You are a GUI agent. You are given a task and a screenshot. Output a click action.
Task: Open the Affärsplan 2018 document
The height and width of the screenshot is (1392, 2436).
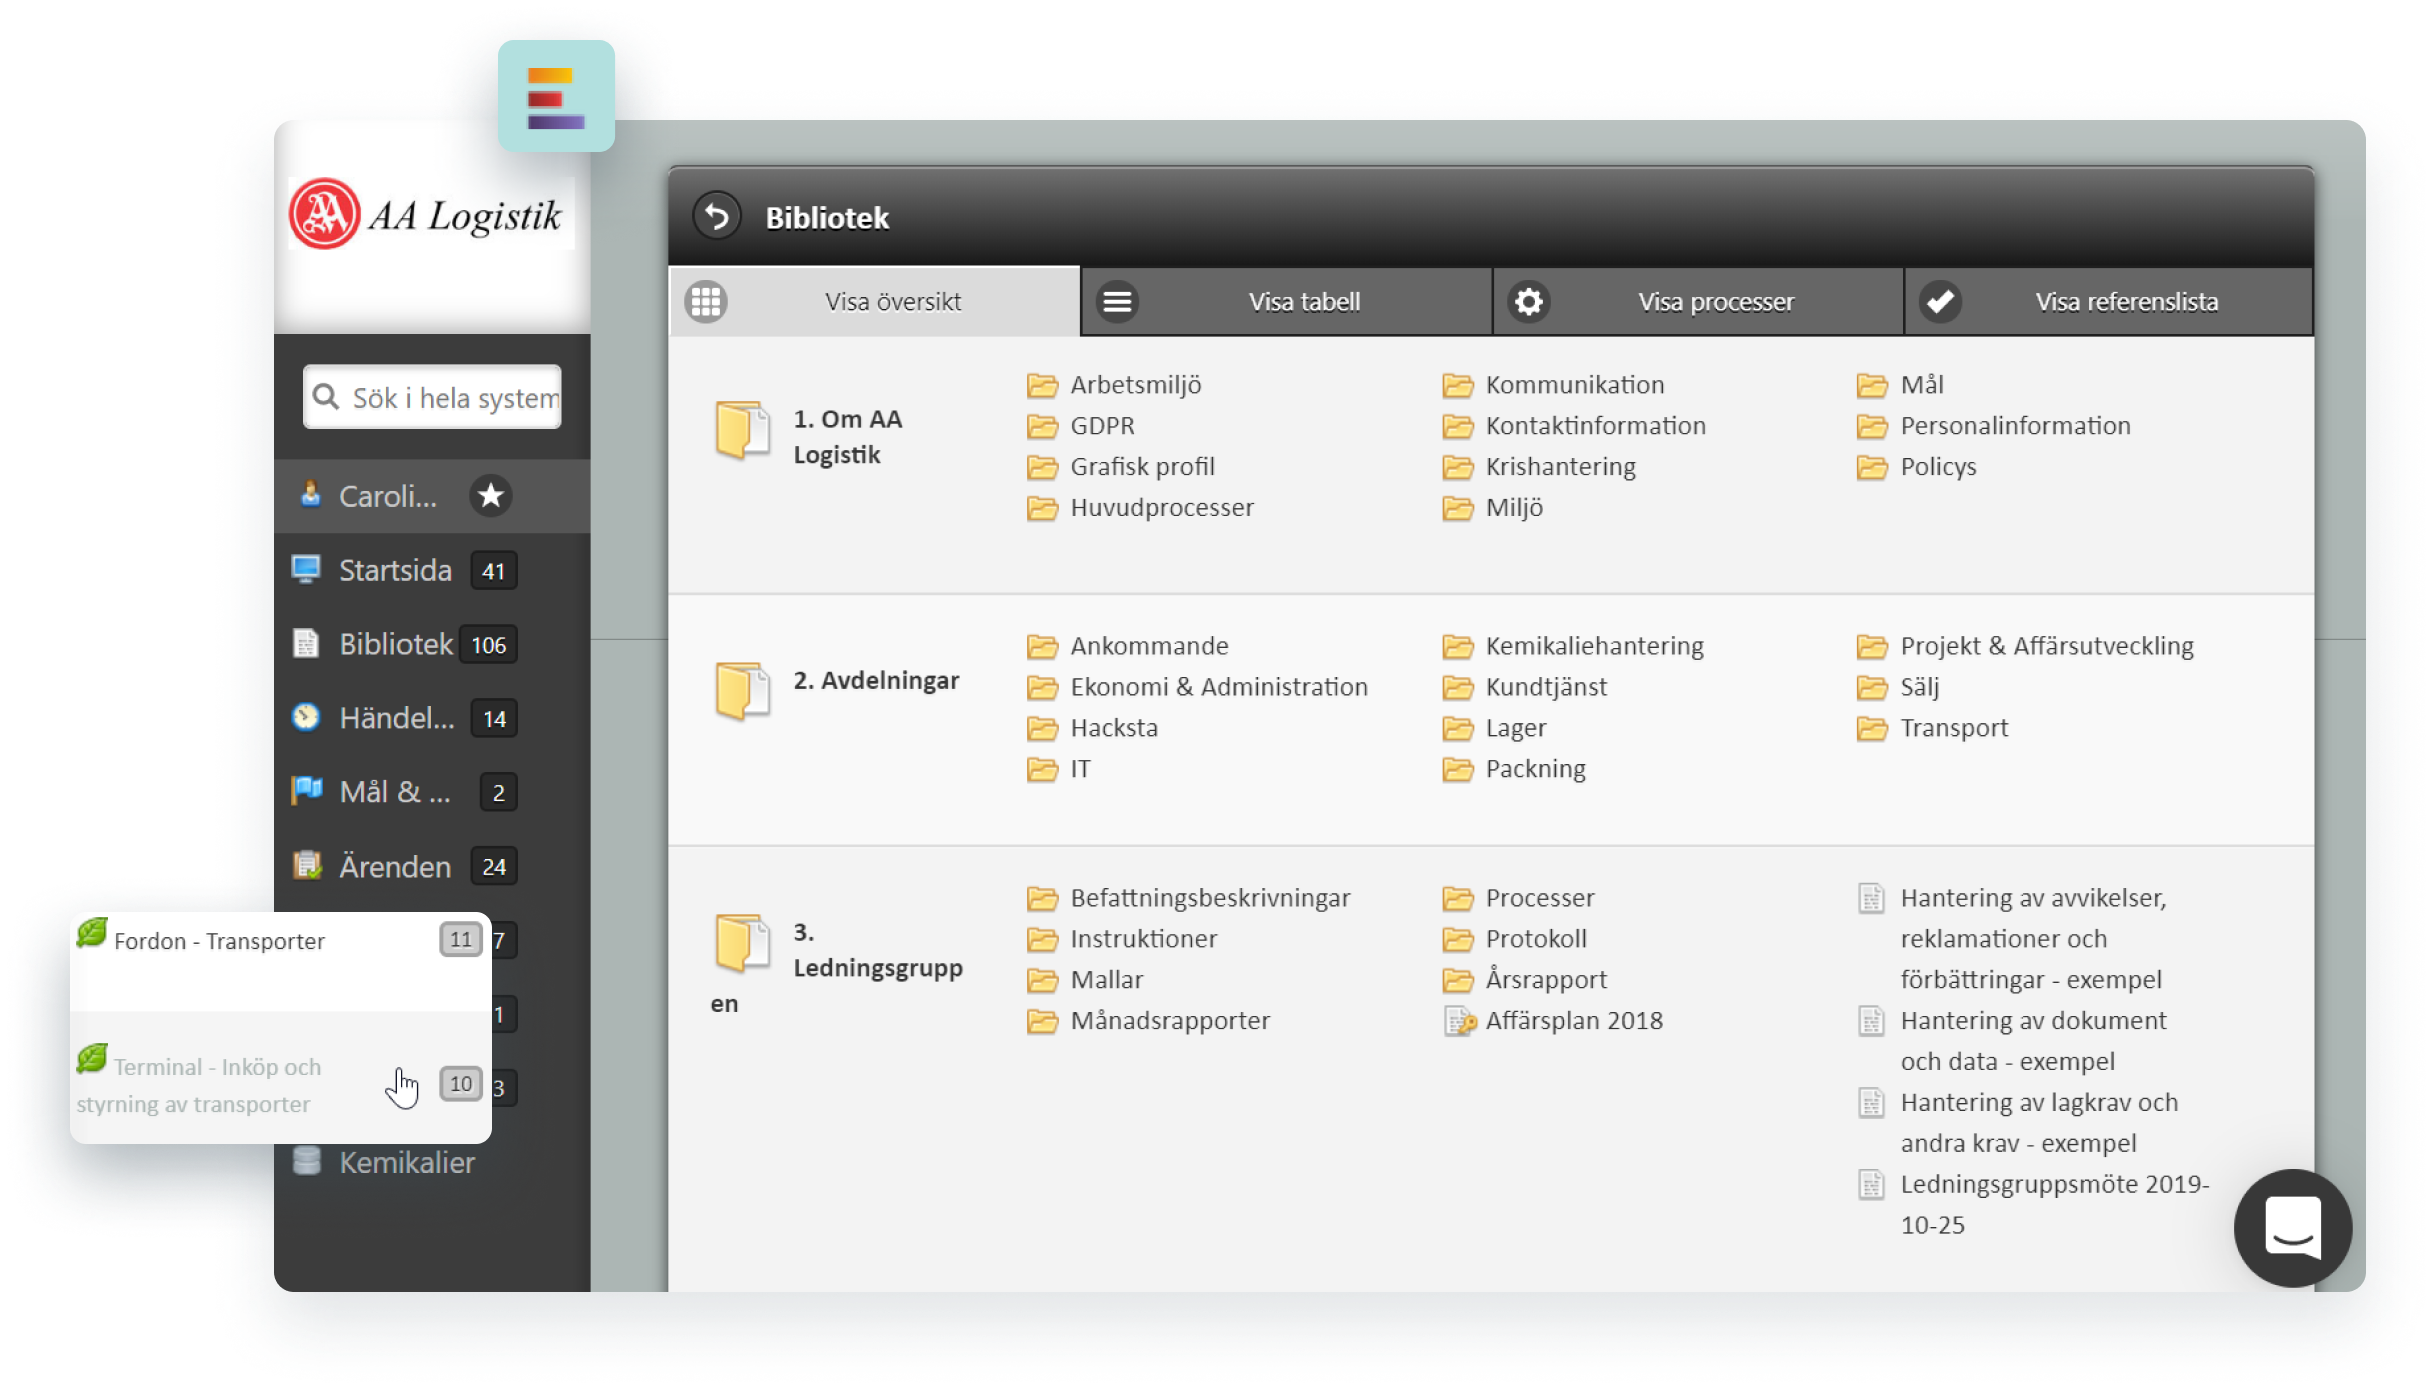click(1573, 1020)
